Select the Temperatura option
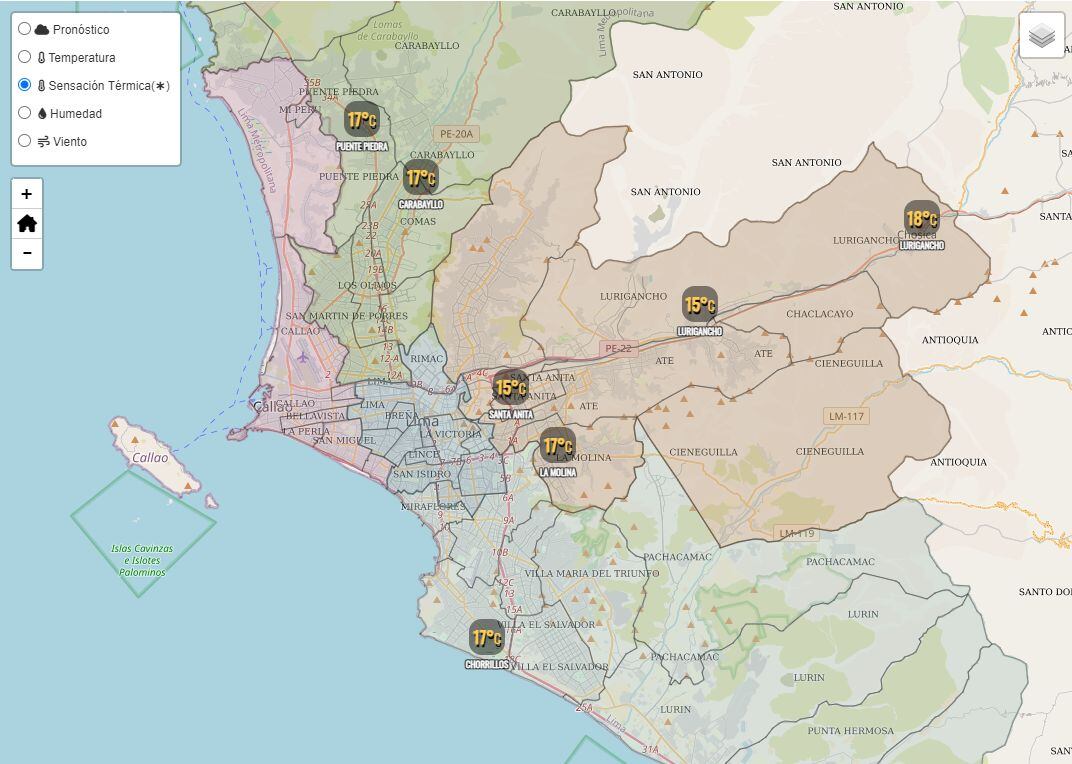Screen dimensions: 1072x764 point(24,57)
